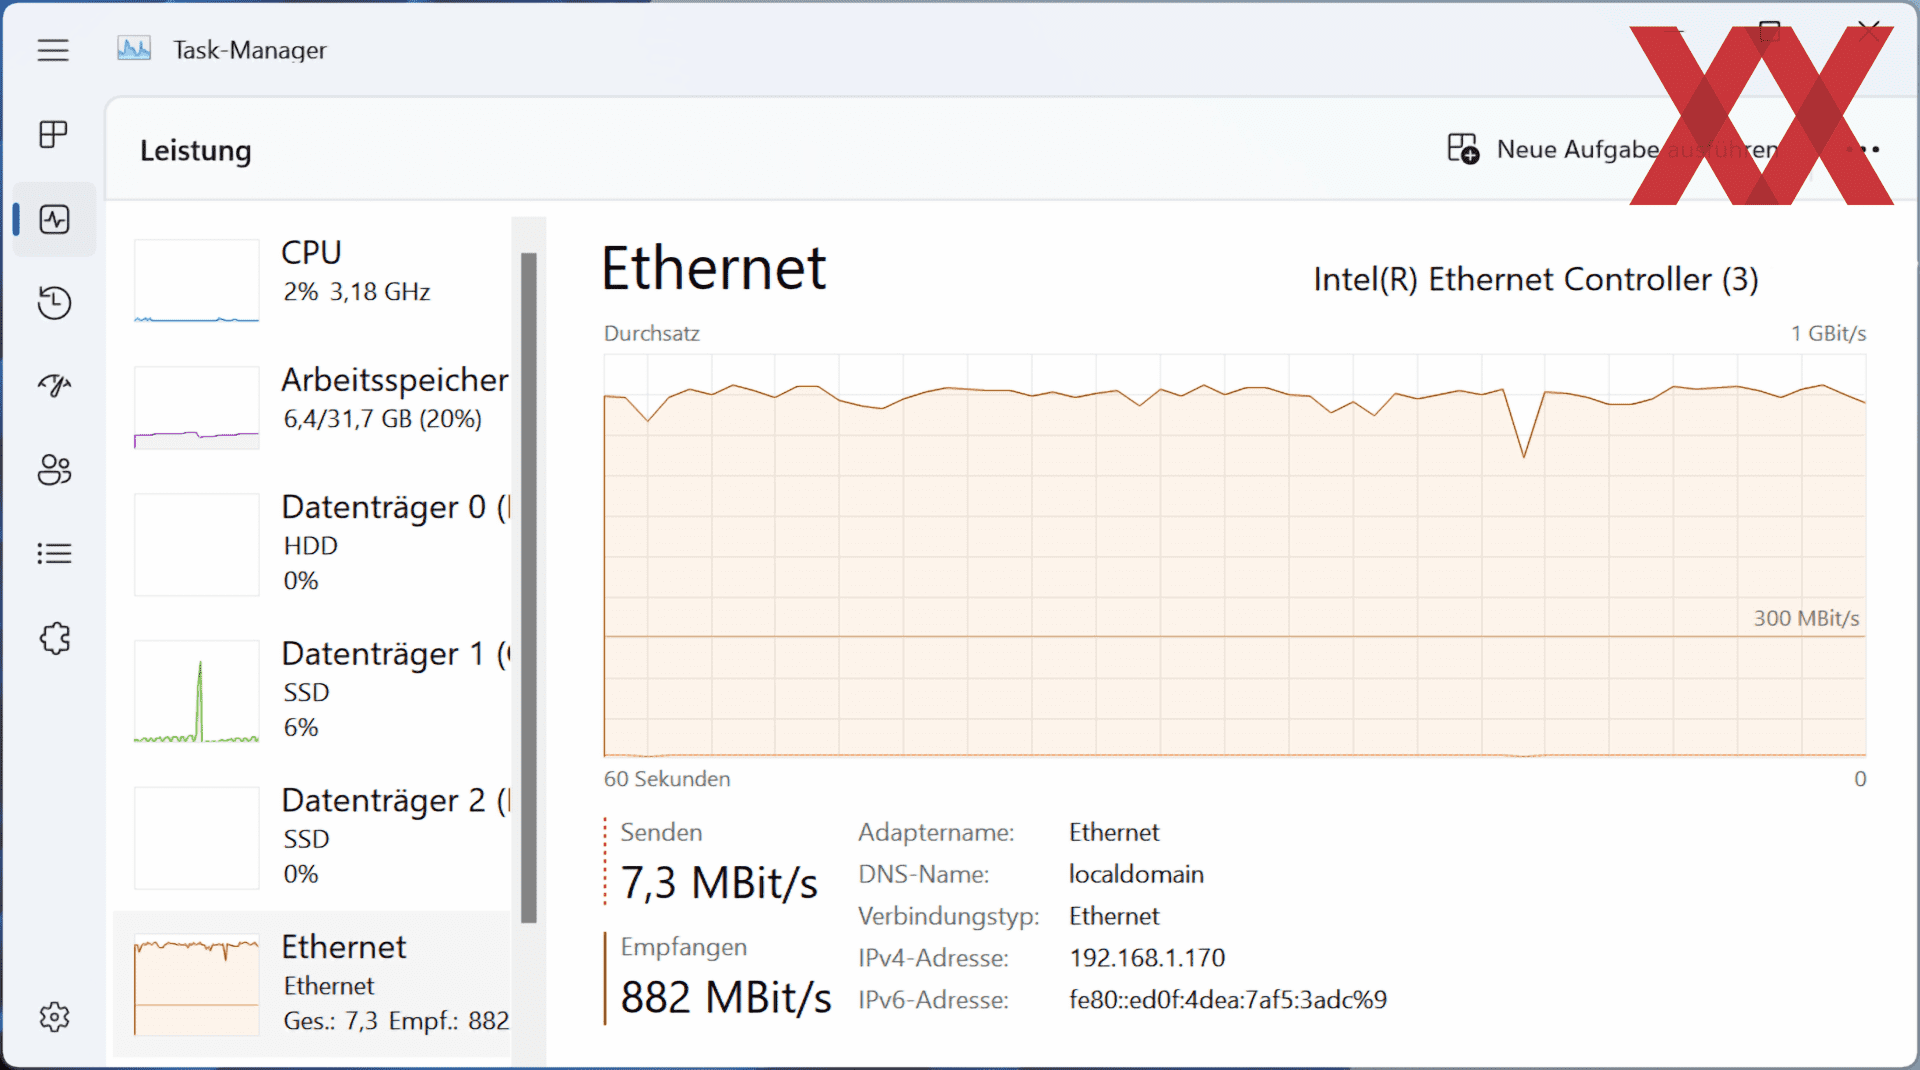Open the App history page icon
Image resolution: width=1920 pixels, height=1070 pixels.
point(54,302)
